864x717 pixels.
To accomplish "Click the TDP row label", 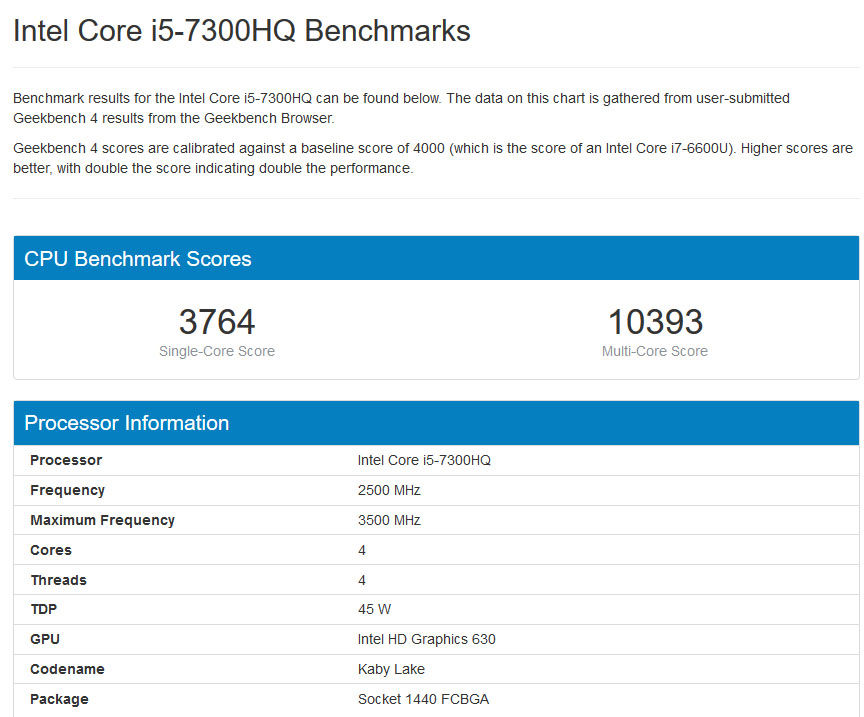I will pyautogui.click(x=44, y=609).
